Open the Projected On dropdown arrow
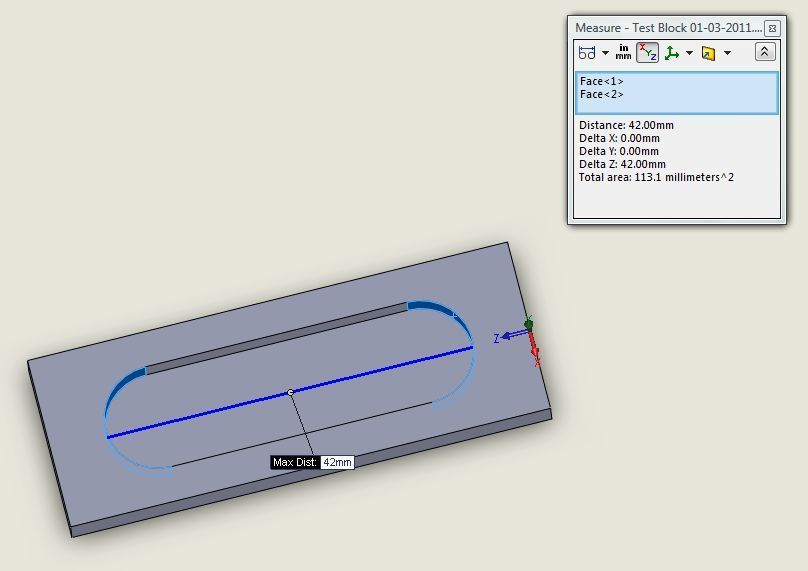 click(x=727, y=53)
